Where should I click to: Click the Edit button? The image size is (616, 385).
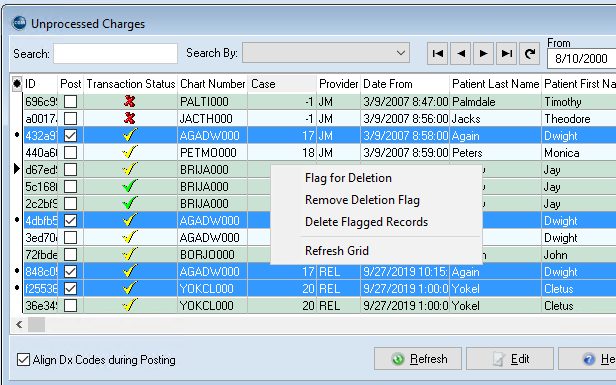510,359
